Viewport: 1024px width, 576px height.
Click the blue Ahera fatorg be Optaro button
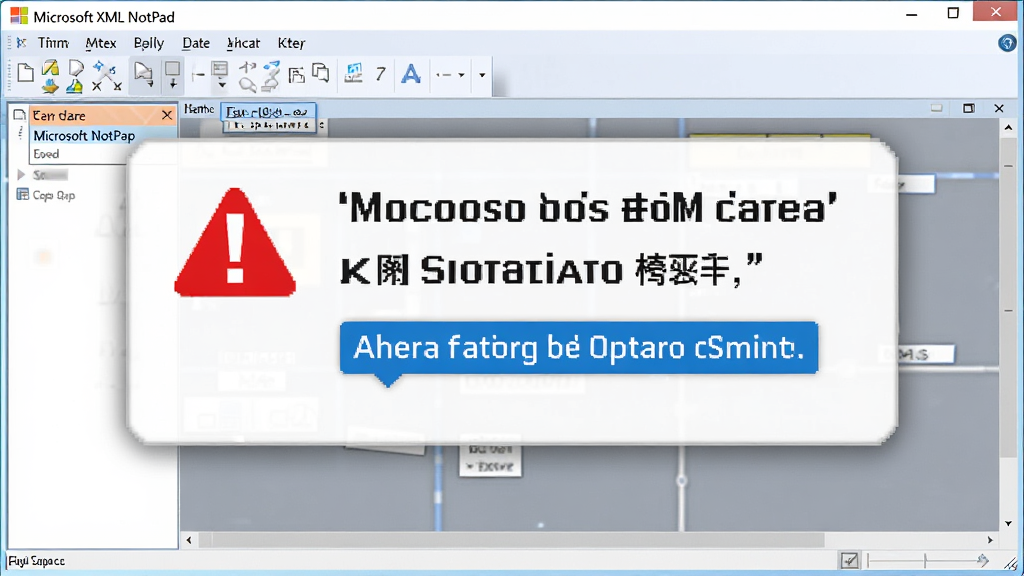(x=579, y=347)
